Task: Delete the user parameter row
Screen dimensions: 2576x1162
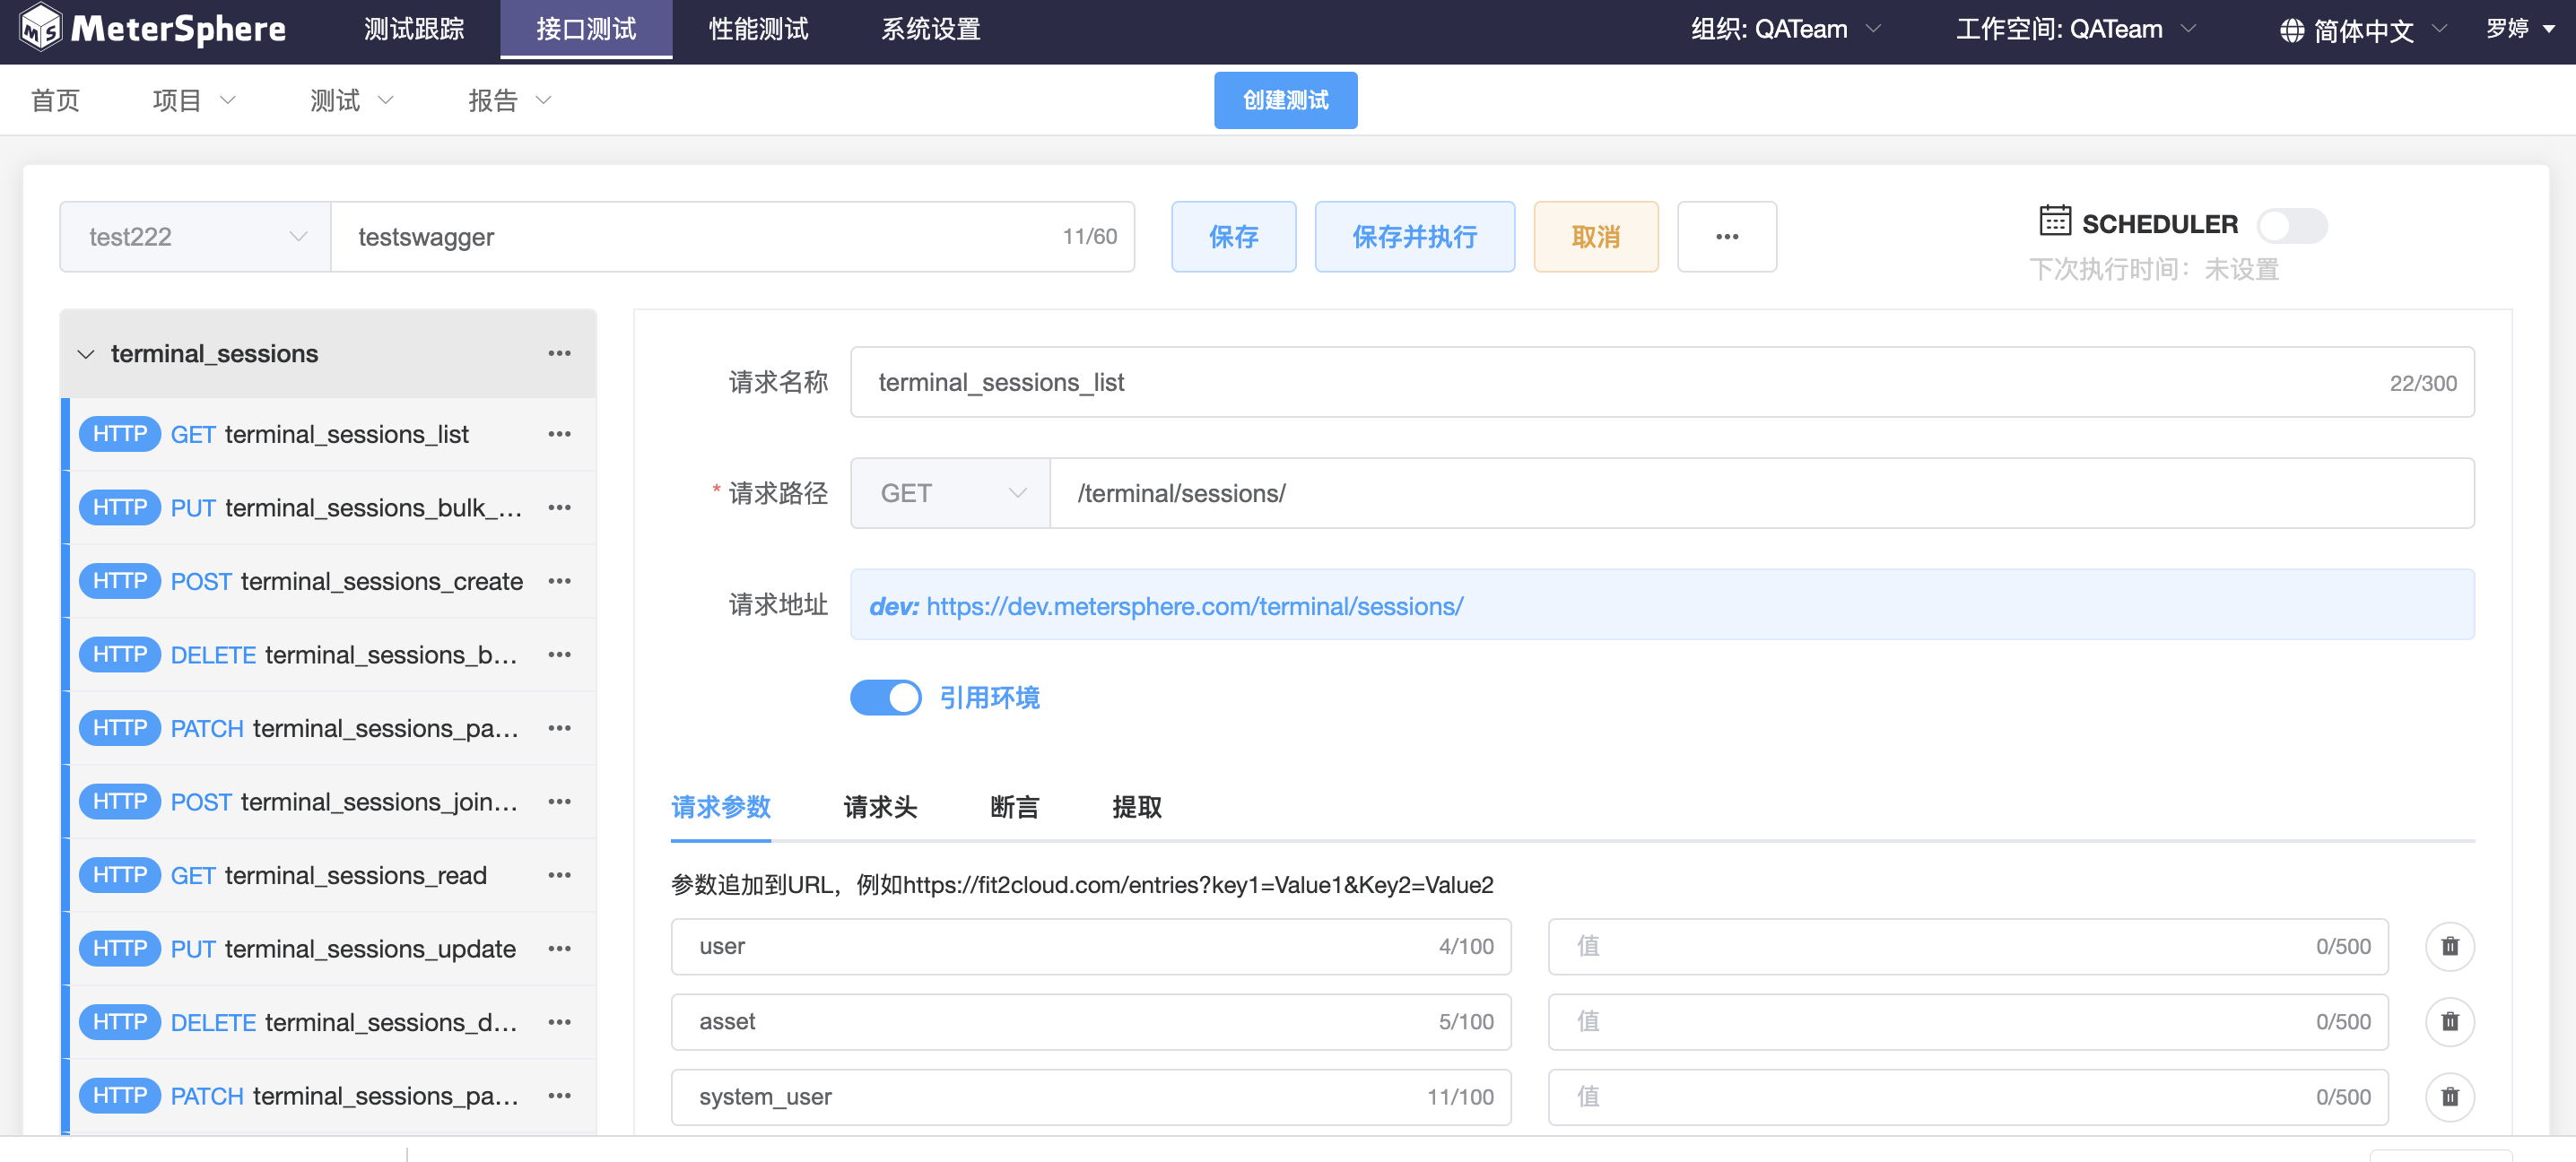Action: pos(2449,946)
